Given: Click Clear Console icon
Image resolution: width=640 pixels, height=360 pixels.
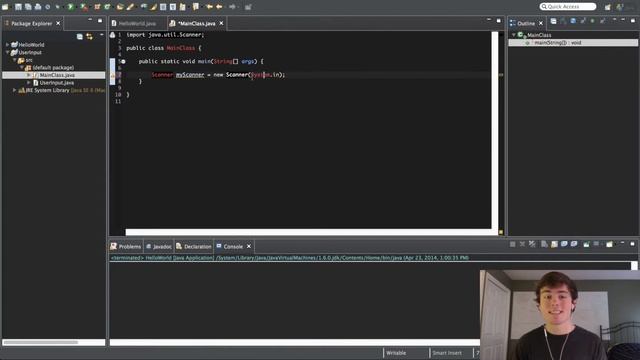Looking at the screenshot, I should tap(544, 244).
